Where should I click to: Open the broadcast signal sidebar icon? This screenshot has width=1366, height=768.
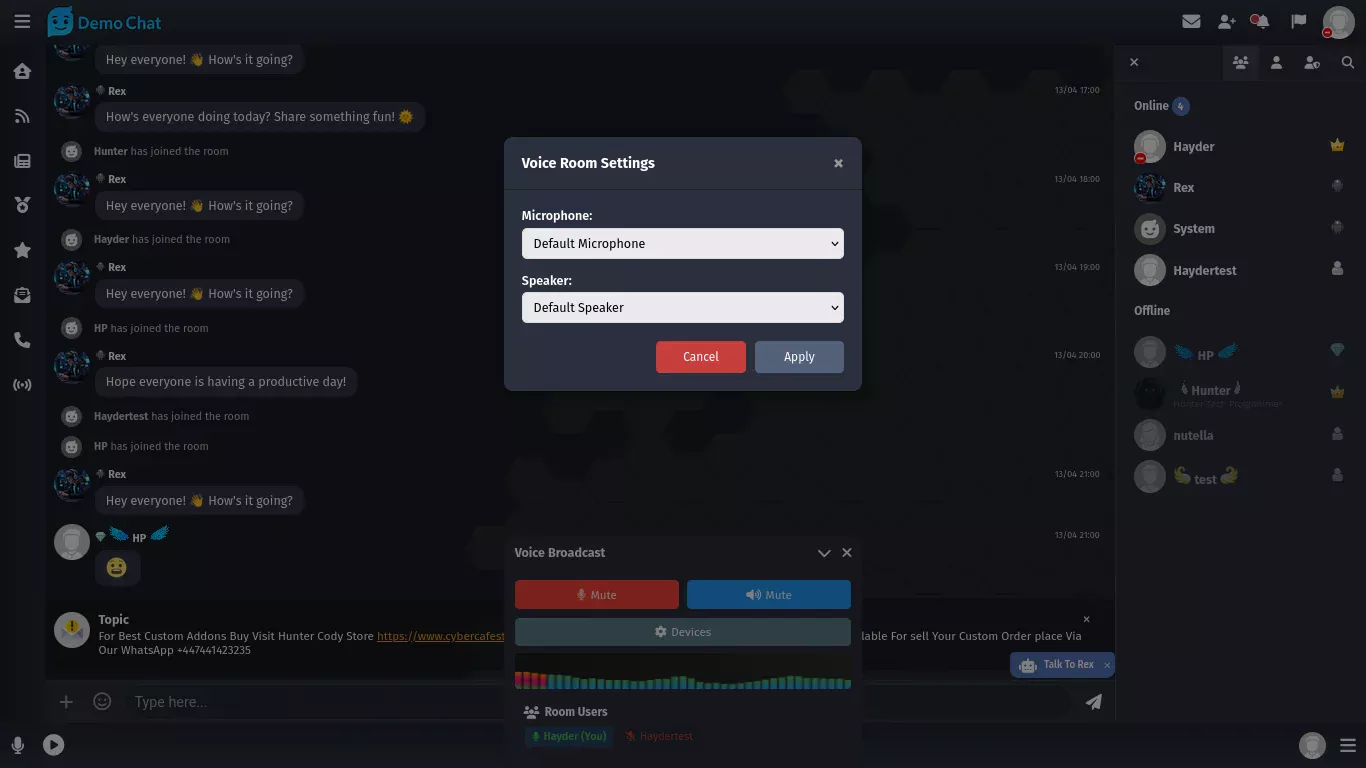pyautogui.click(x=22, y=385)
